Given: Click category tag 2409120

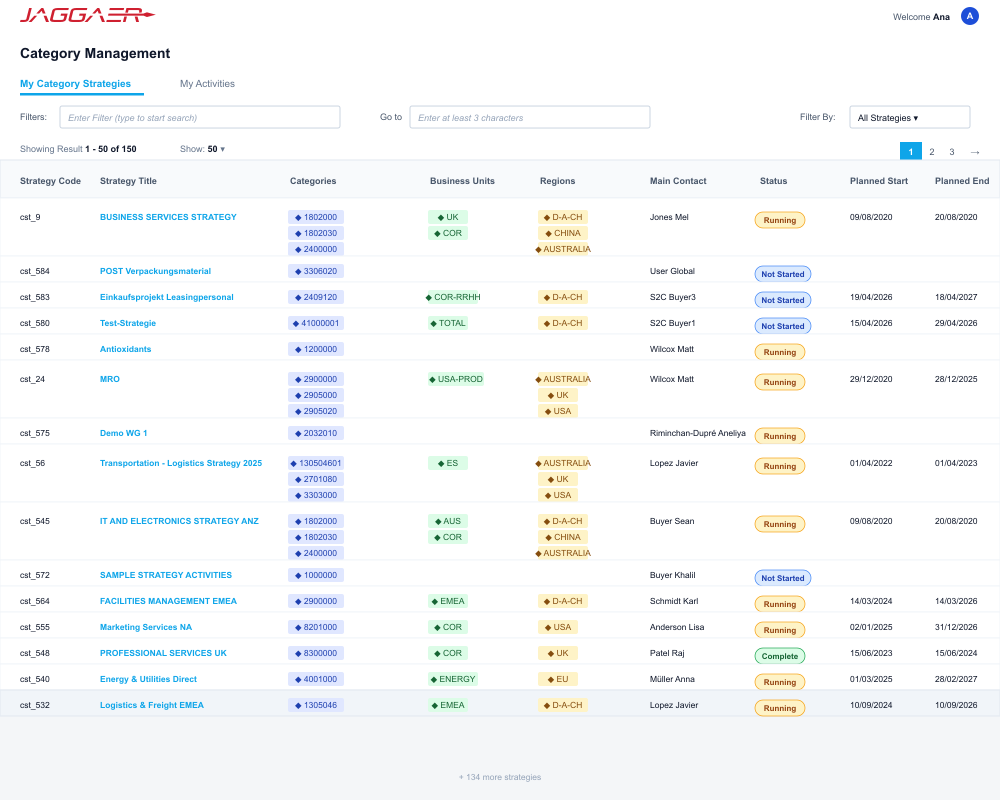Looking at the screenshot, I should click(x=316, y=297).
